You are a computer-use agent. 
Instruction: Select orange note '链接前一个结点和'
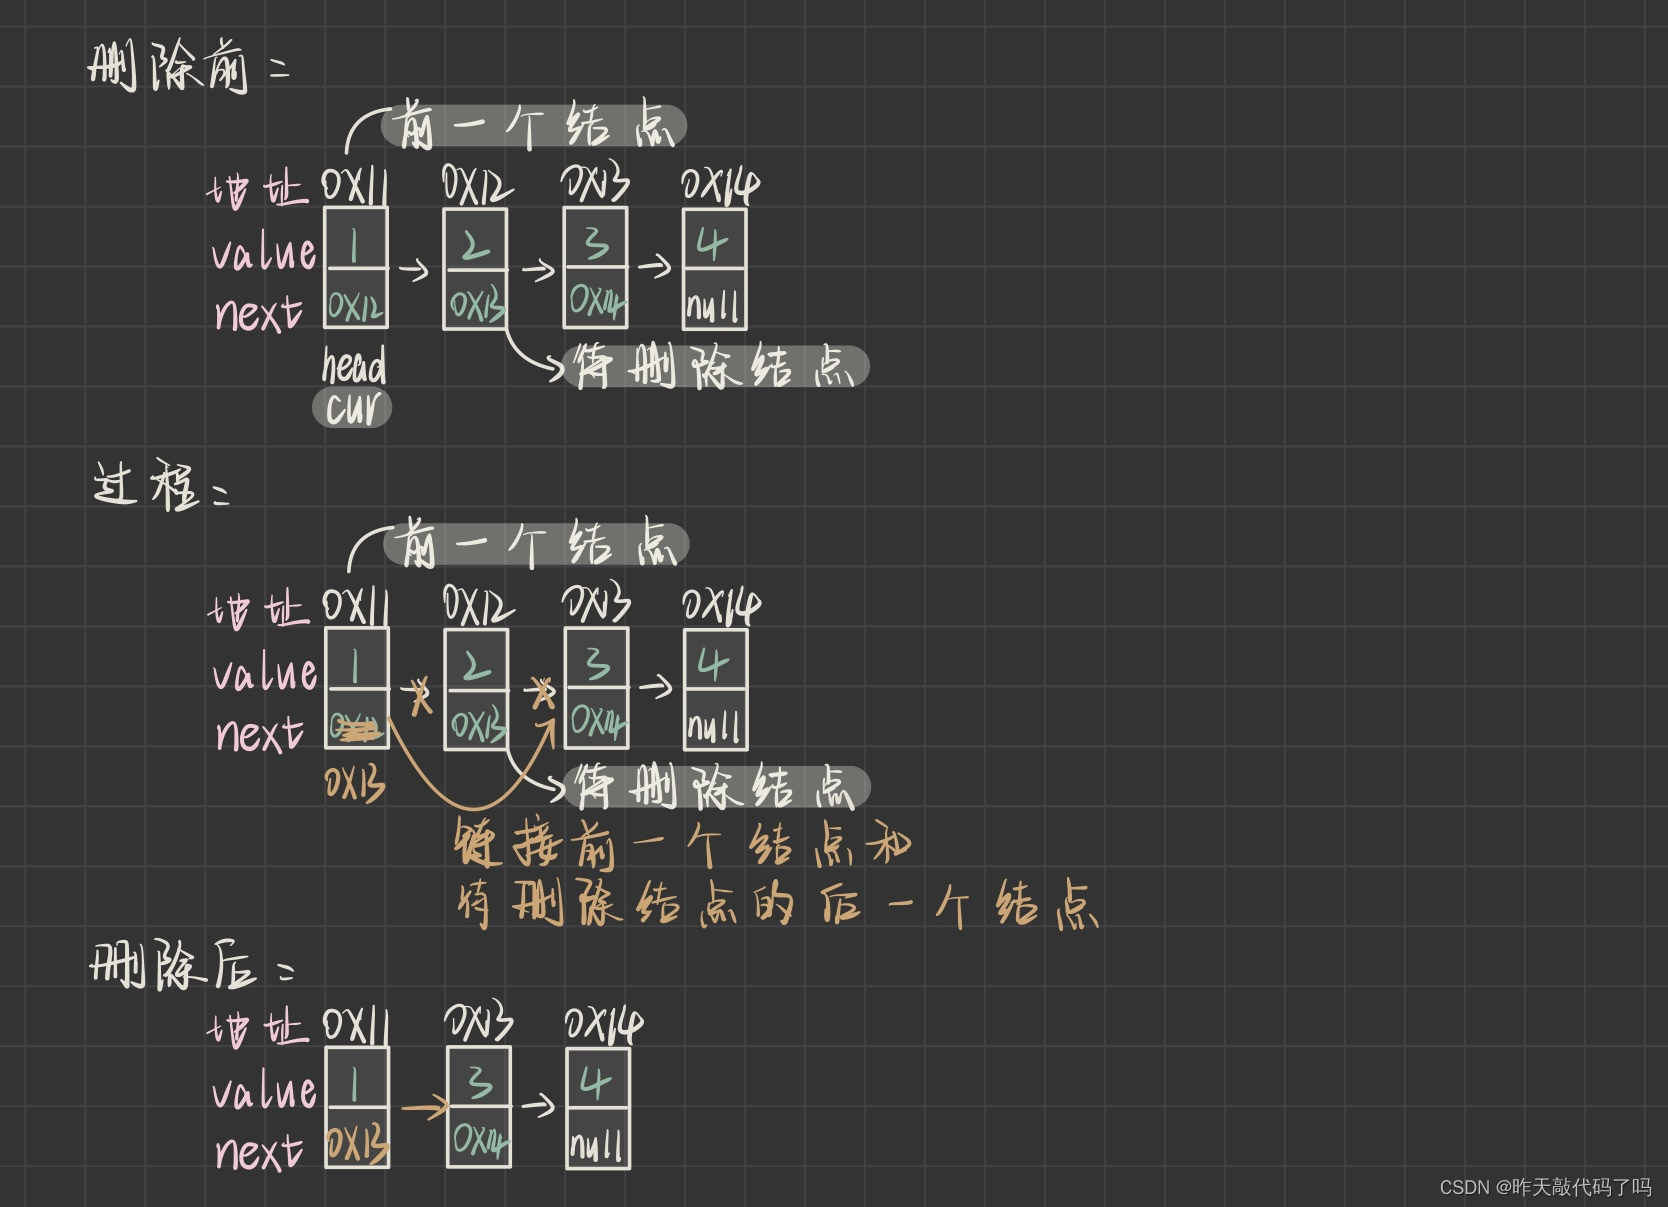click(x=682, y=845)
